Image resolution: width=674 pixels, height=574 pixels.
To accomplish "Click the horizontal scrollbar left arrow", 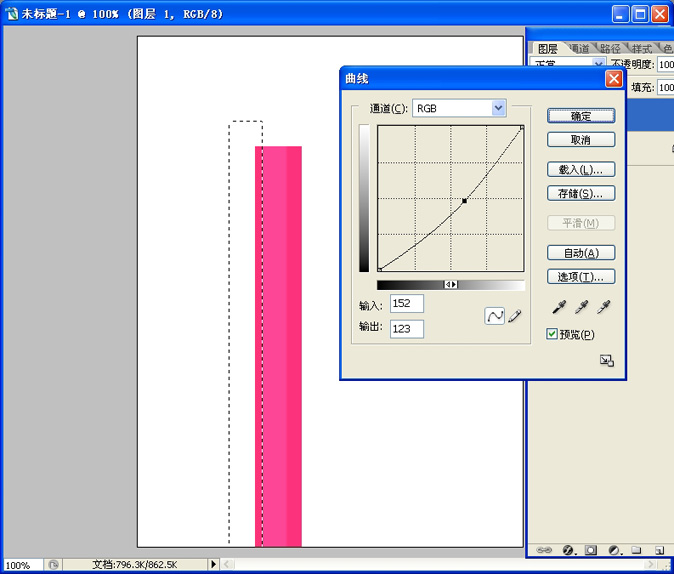I will coord(228,564).
